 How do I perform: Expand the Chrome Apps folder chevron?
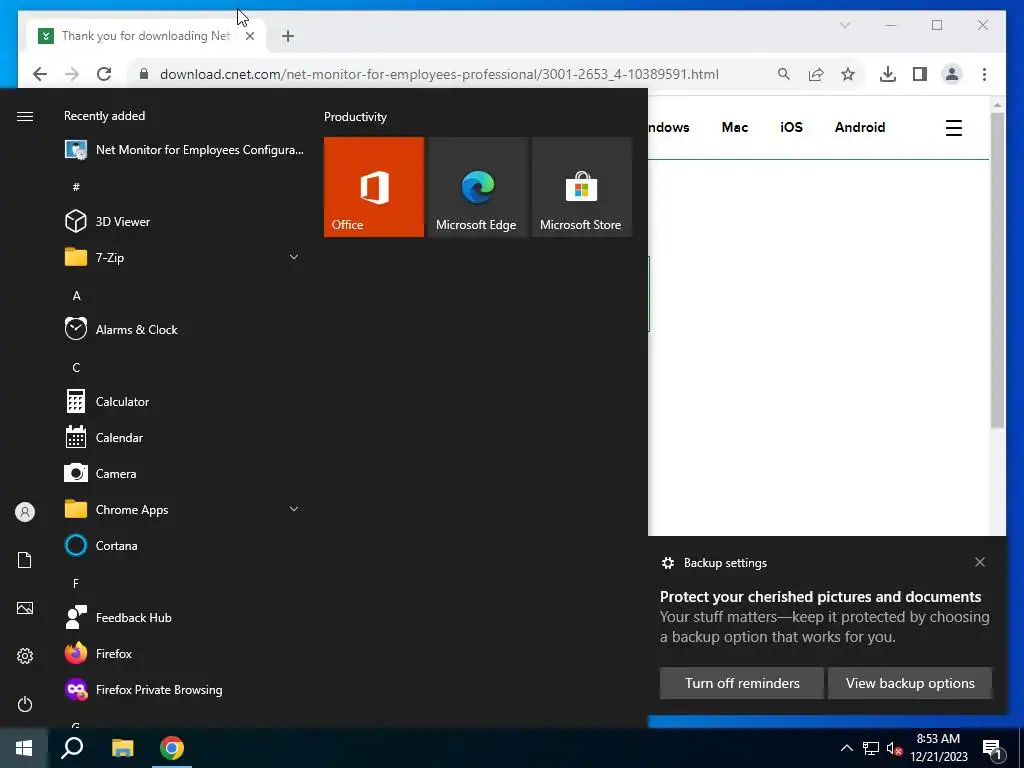click(x=294, y=509)
